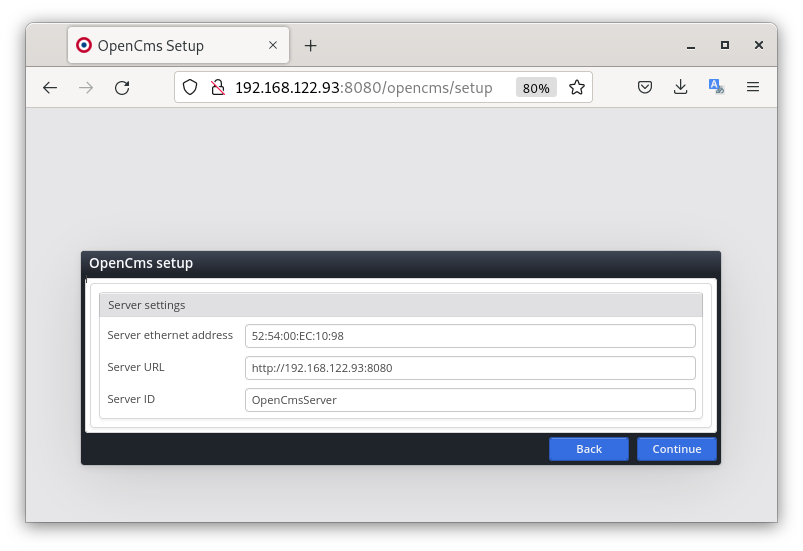Bookmark this page with the star icon
This screenshot has width=803, height=551.
click(577, 88)
